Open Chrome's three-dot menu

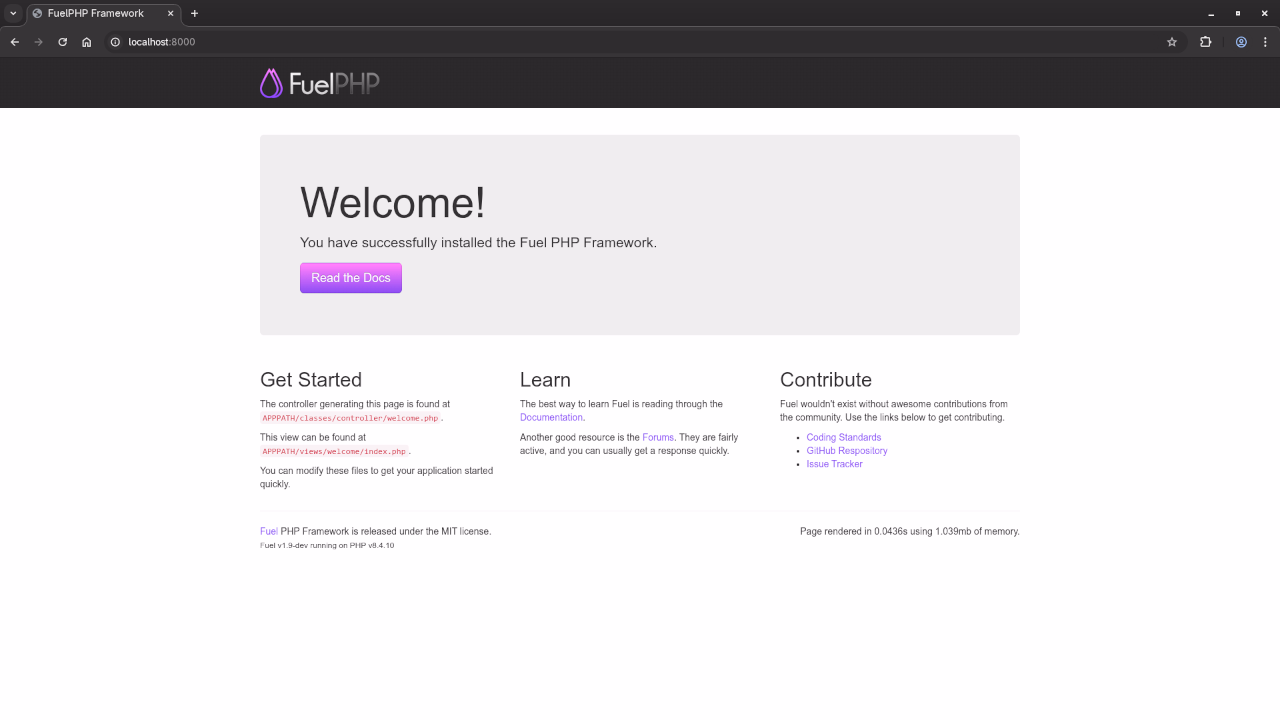click(x=1265, y=42)
